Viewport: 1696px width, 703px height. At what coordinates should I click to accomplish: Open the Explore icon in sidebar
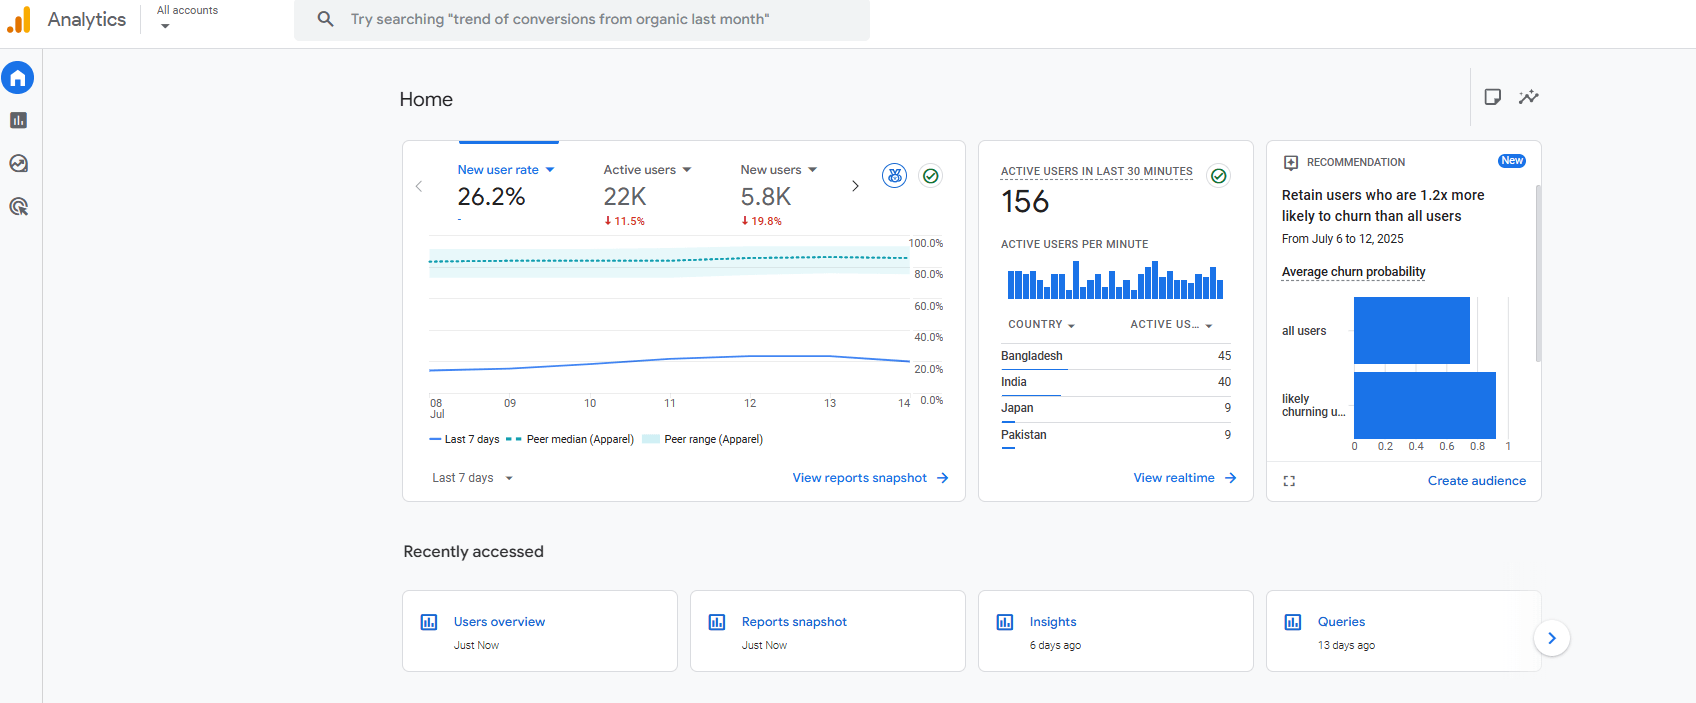point(18,164)
